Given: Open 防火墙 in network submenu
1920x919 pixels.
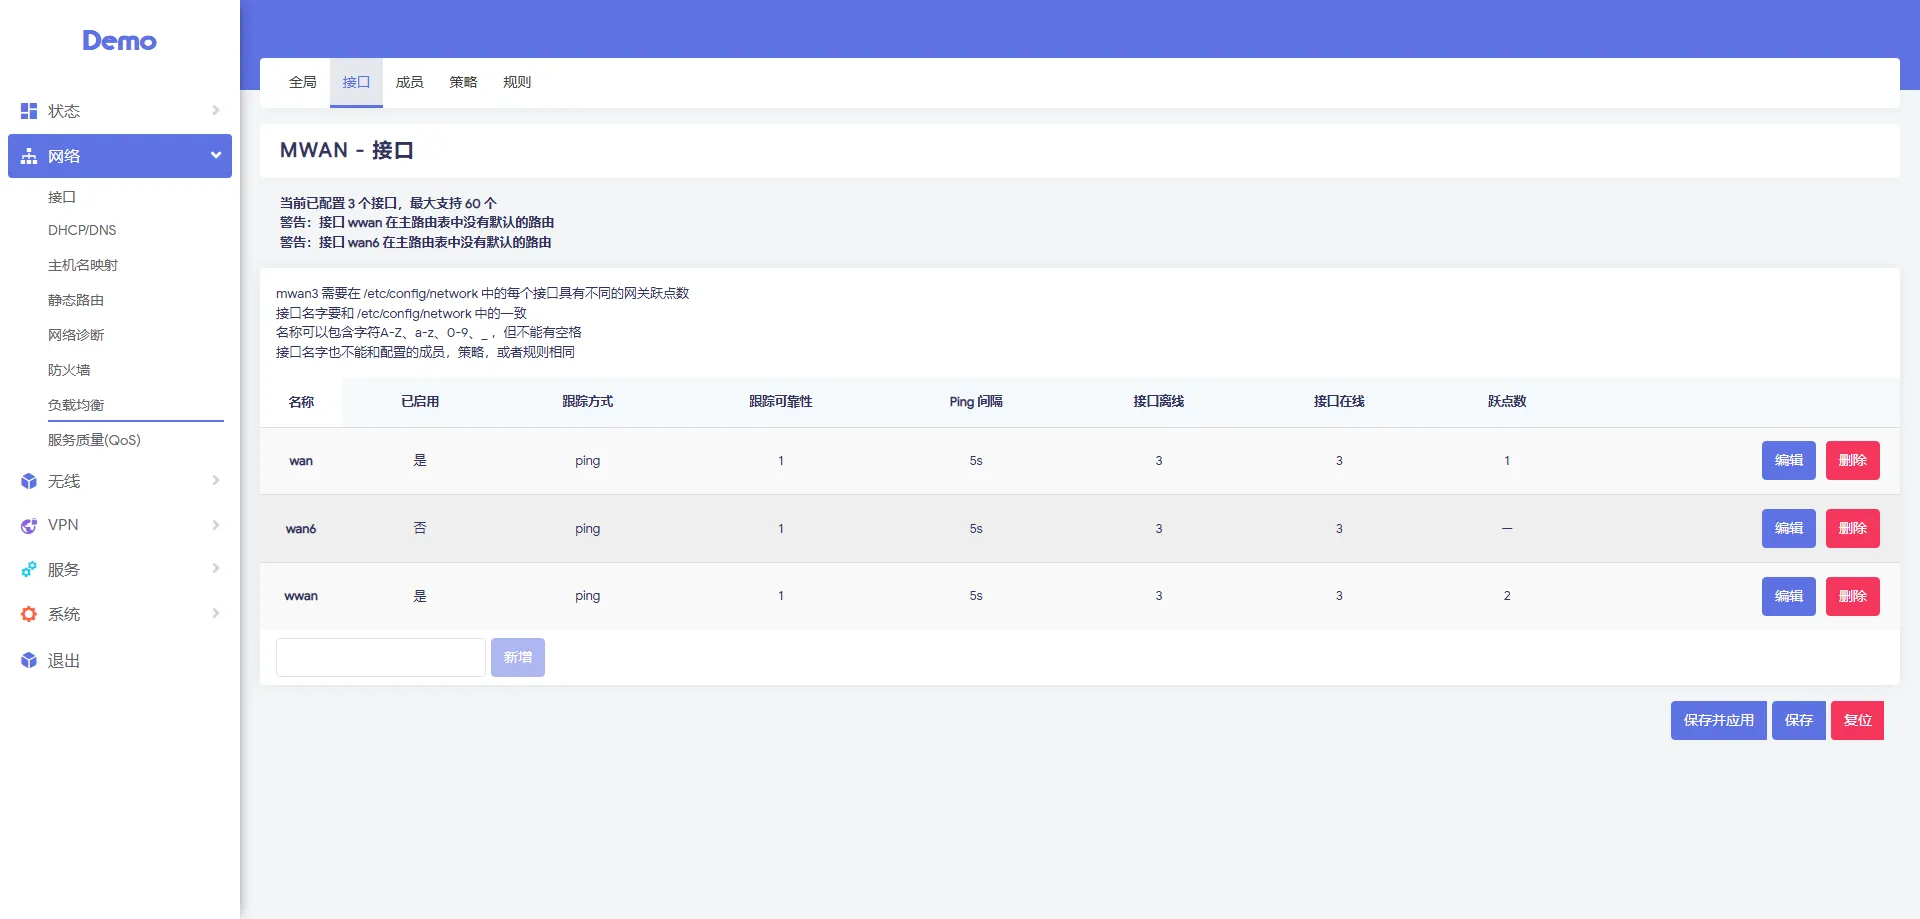Looking at the screenshot, I should click(69, 370).
